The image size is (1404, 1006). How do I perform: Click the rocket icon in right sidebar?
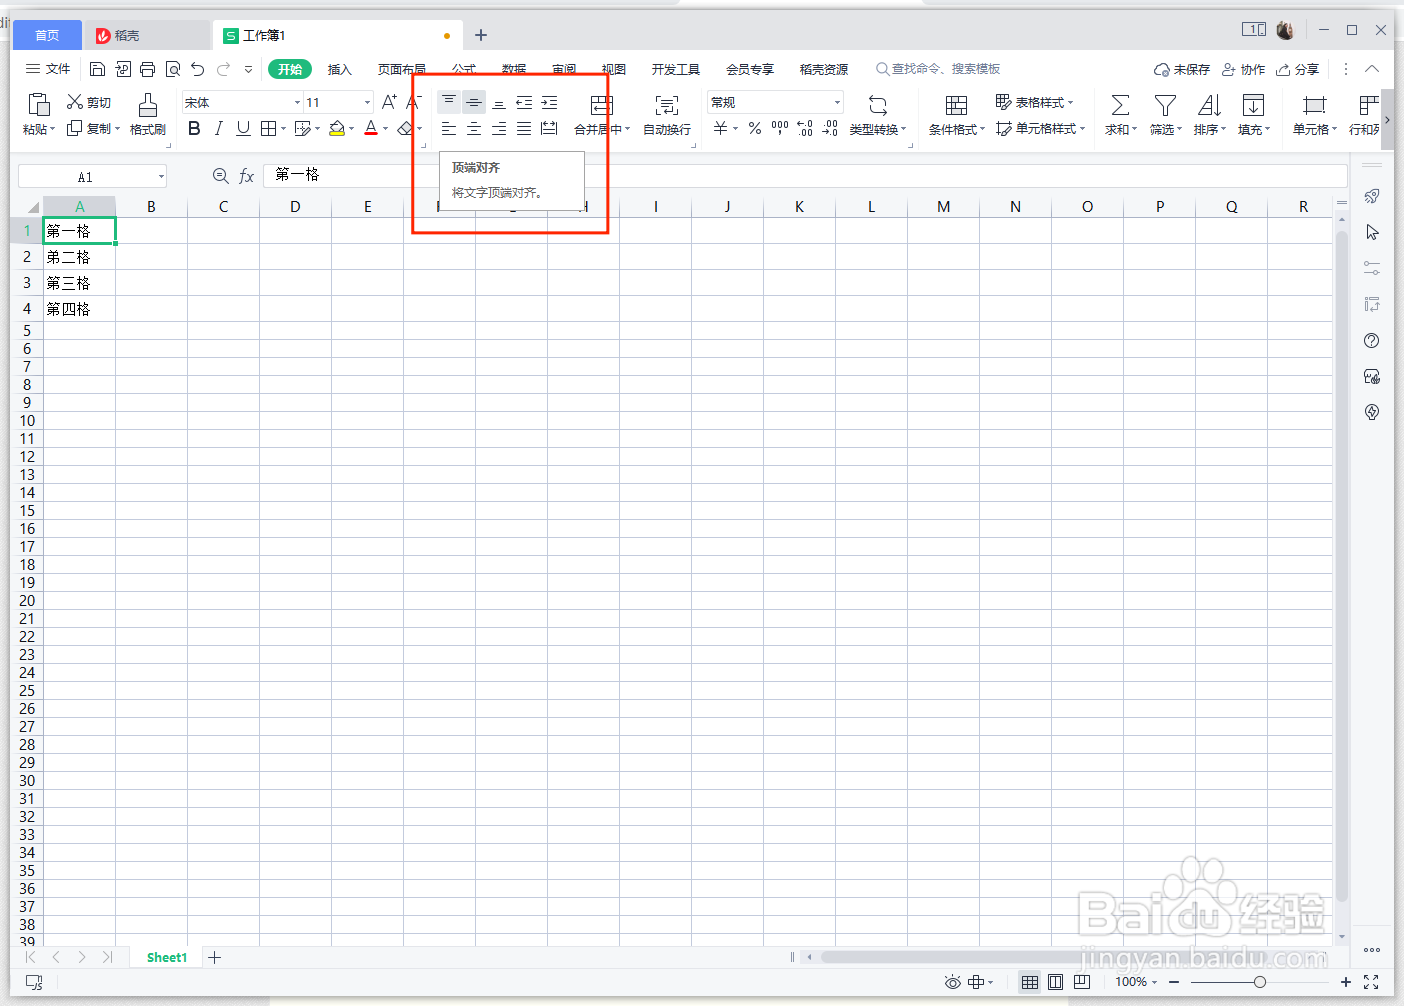[1372, 196]
